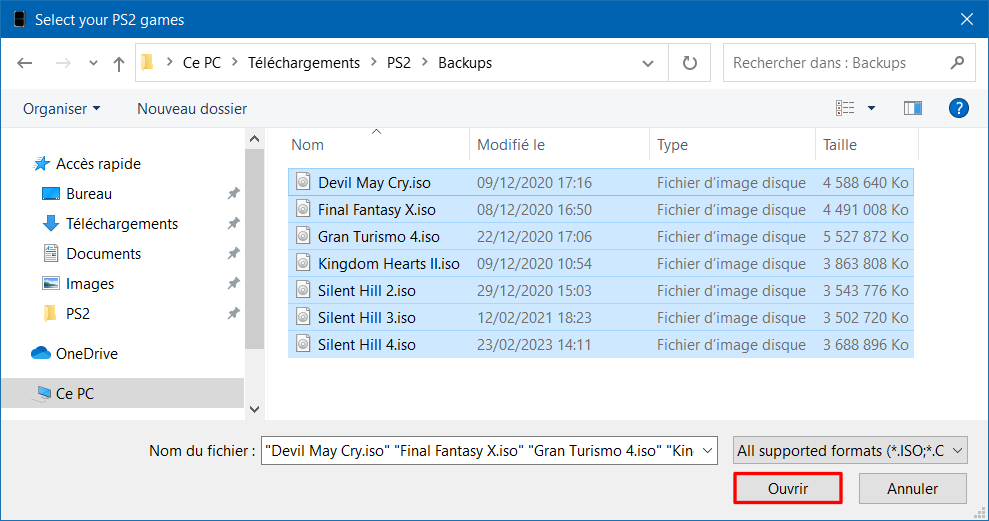Select the Silent Hill 3.iso file

click(600, 318)
